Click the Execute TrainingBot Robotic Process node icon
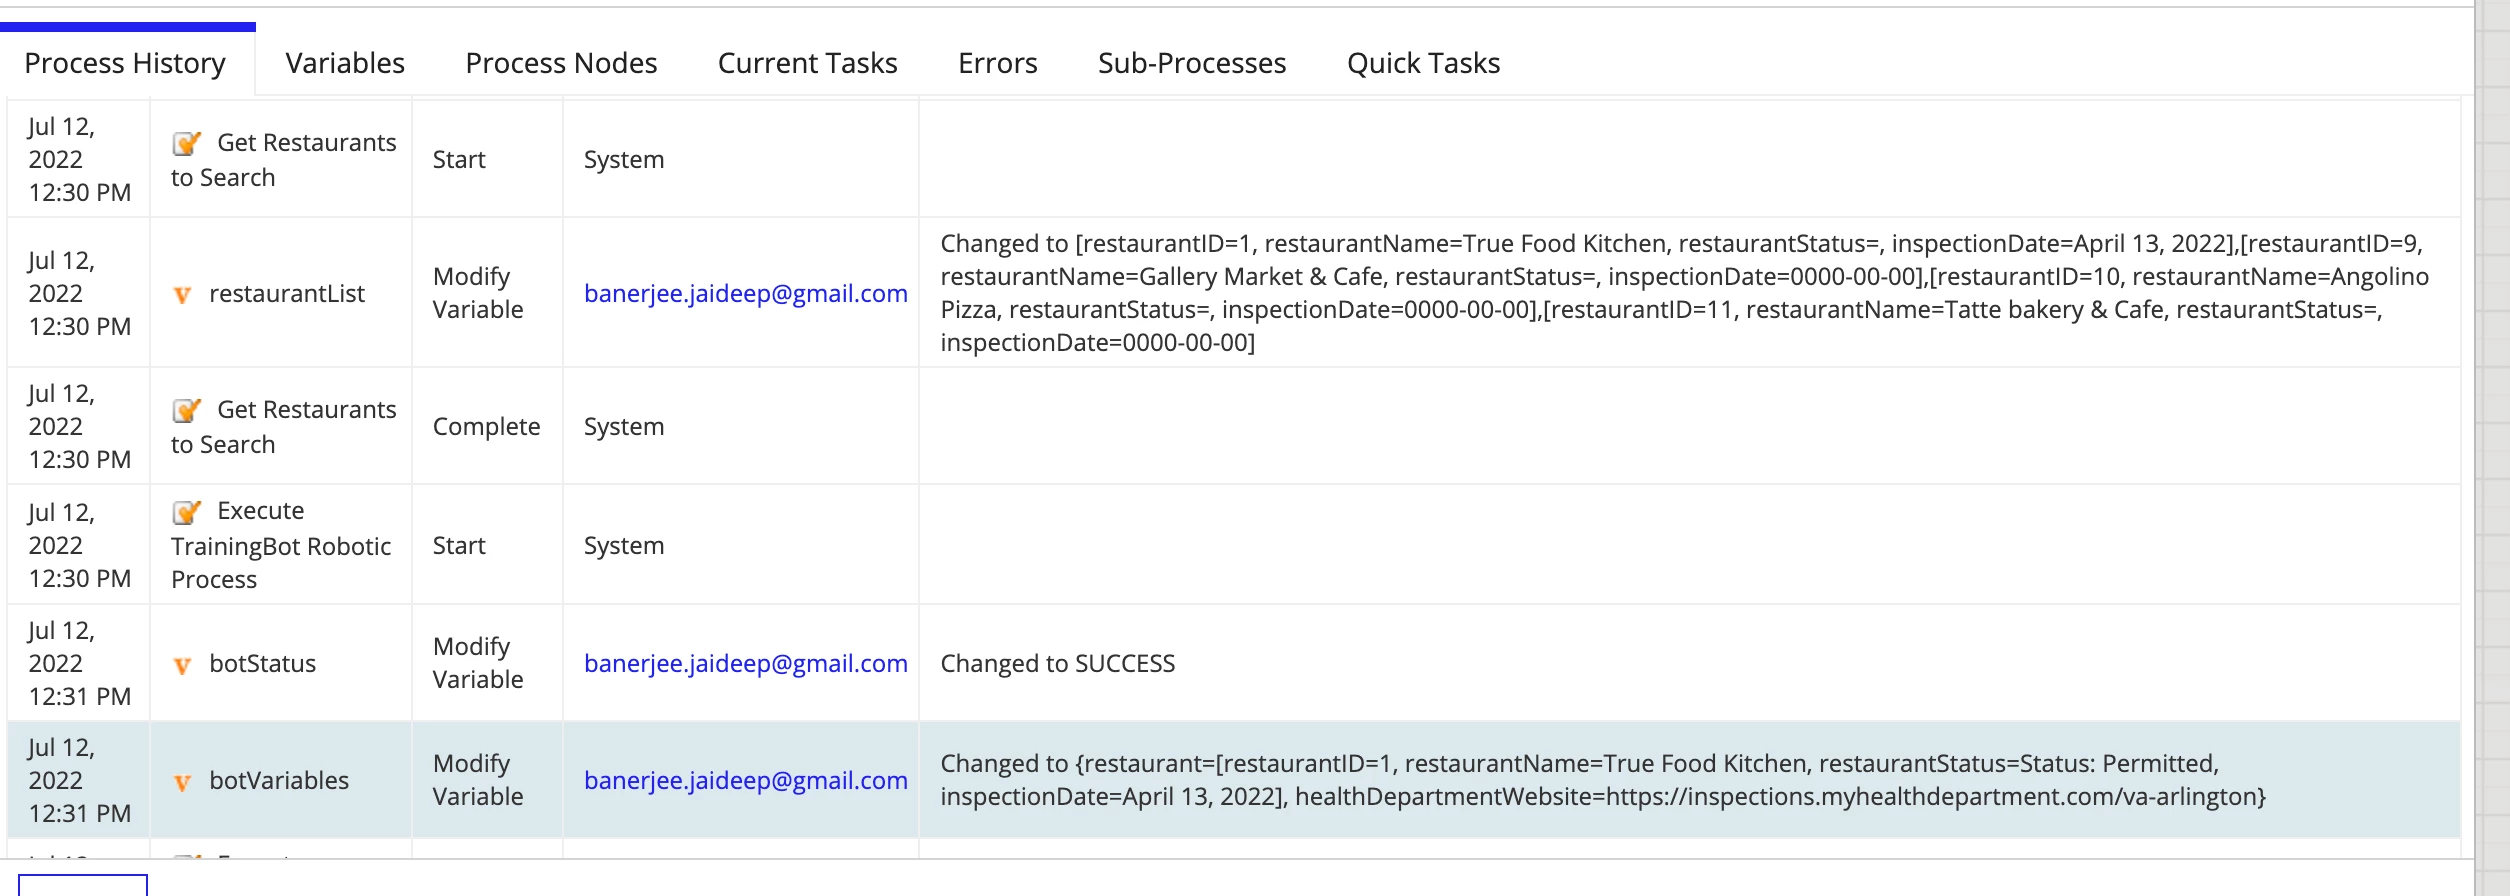Screen dimensions: 2510x896 [x=186, y=512]
